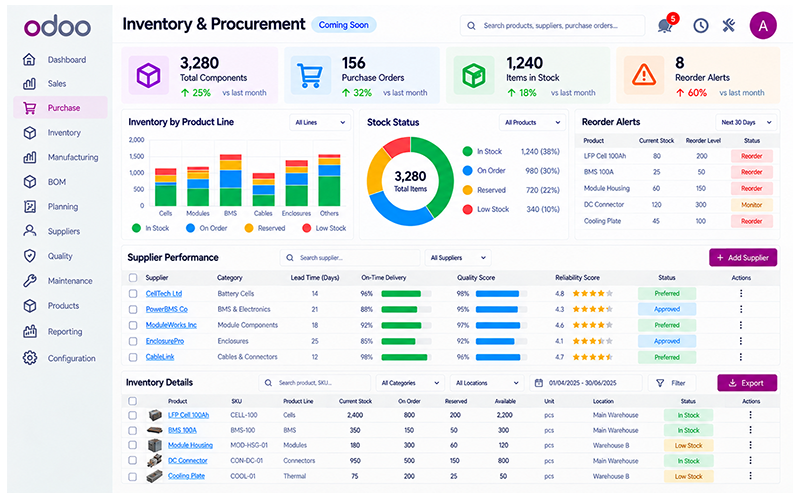Check the CableLink supplier checkbox
The image size is (800, 498).
click(133, 357)
